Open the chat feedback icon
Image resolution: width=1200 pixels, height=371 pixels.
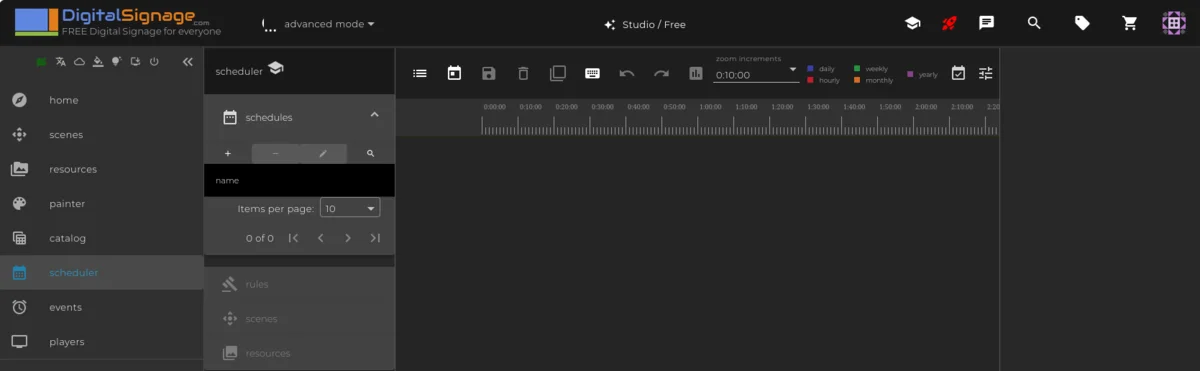[x=987, y=23]
